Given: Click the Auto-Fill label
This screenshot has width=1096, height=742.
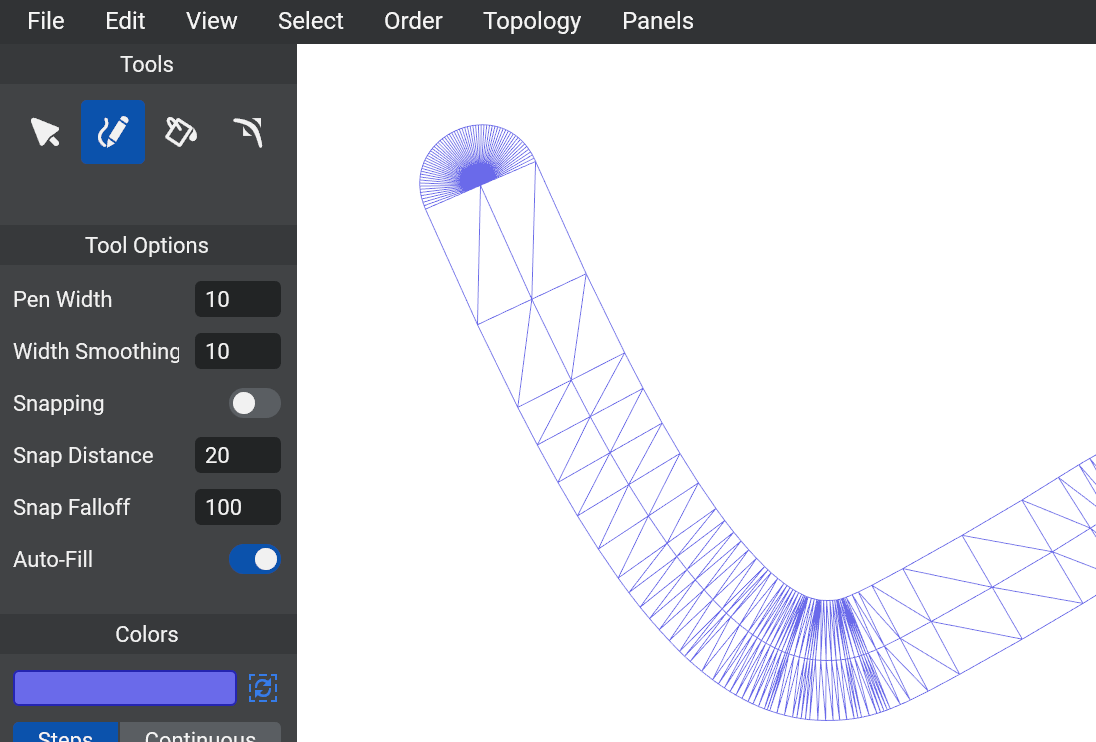Looking at the screenshot, I should pyautogui.click(x=53, y=559).
